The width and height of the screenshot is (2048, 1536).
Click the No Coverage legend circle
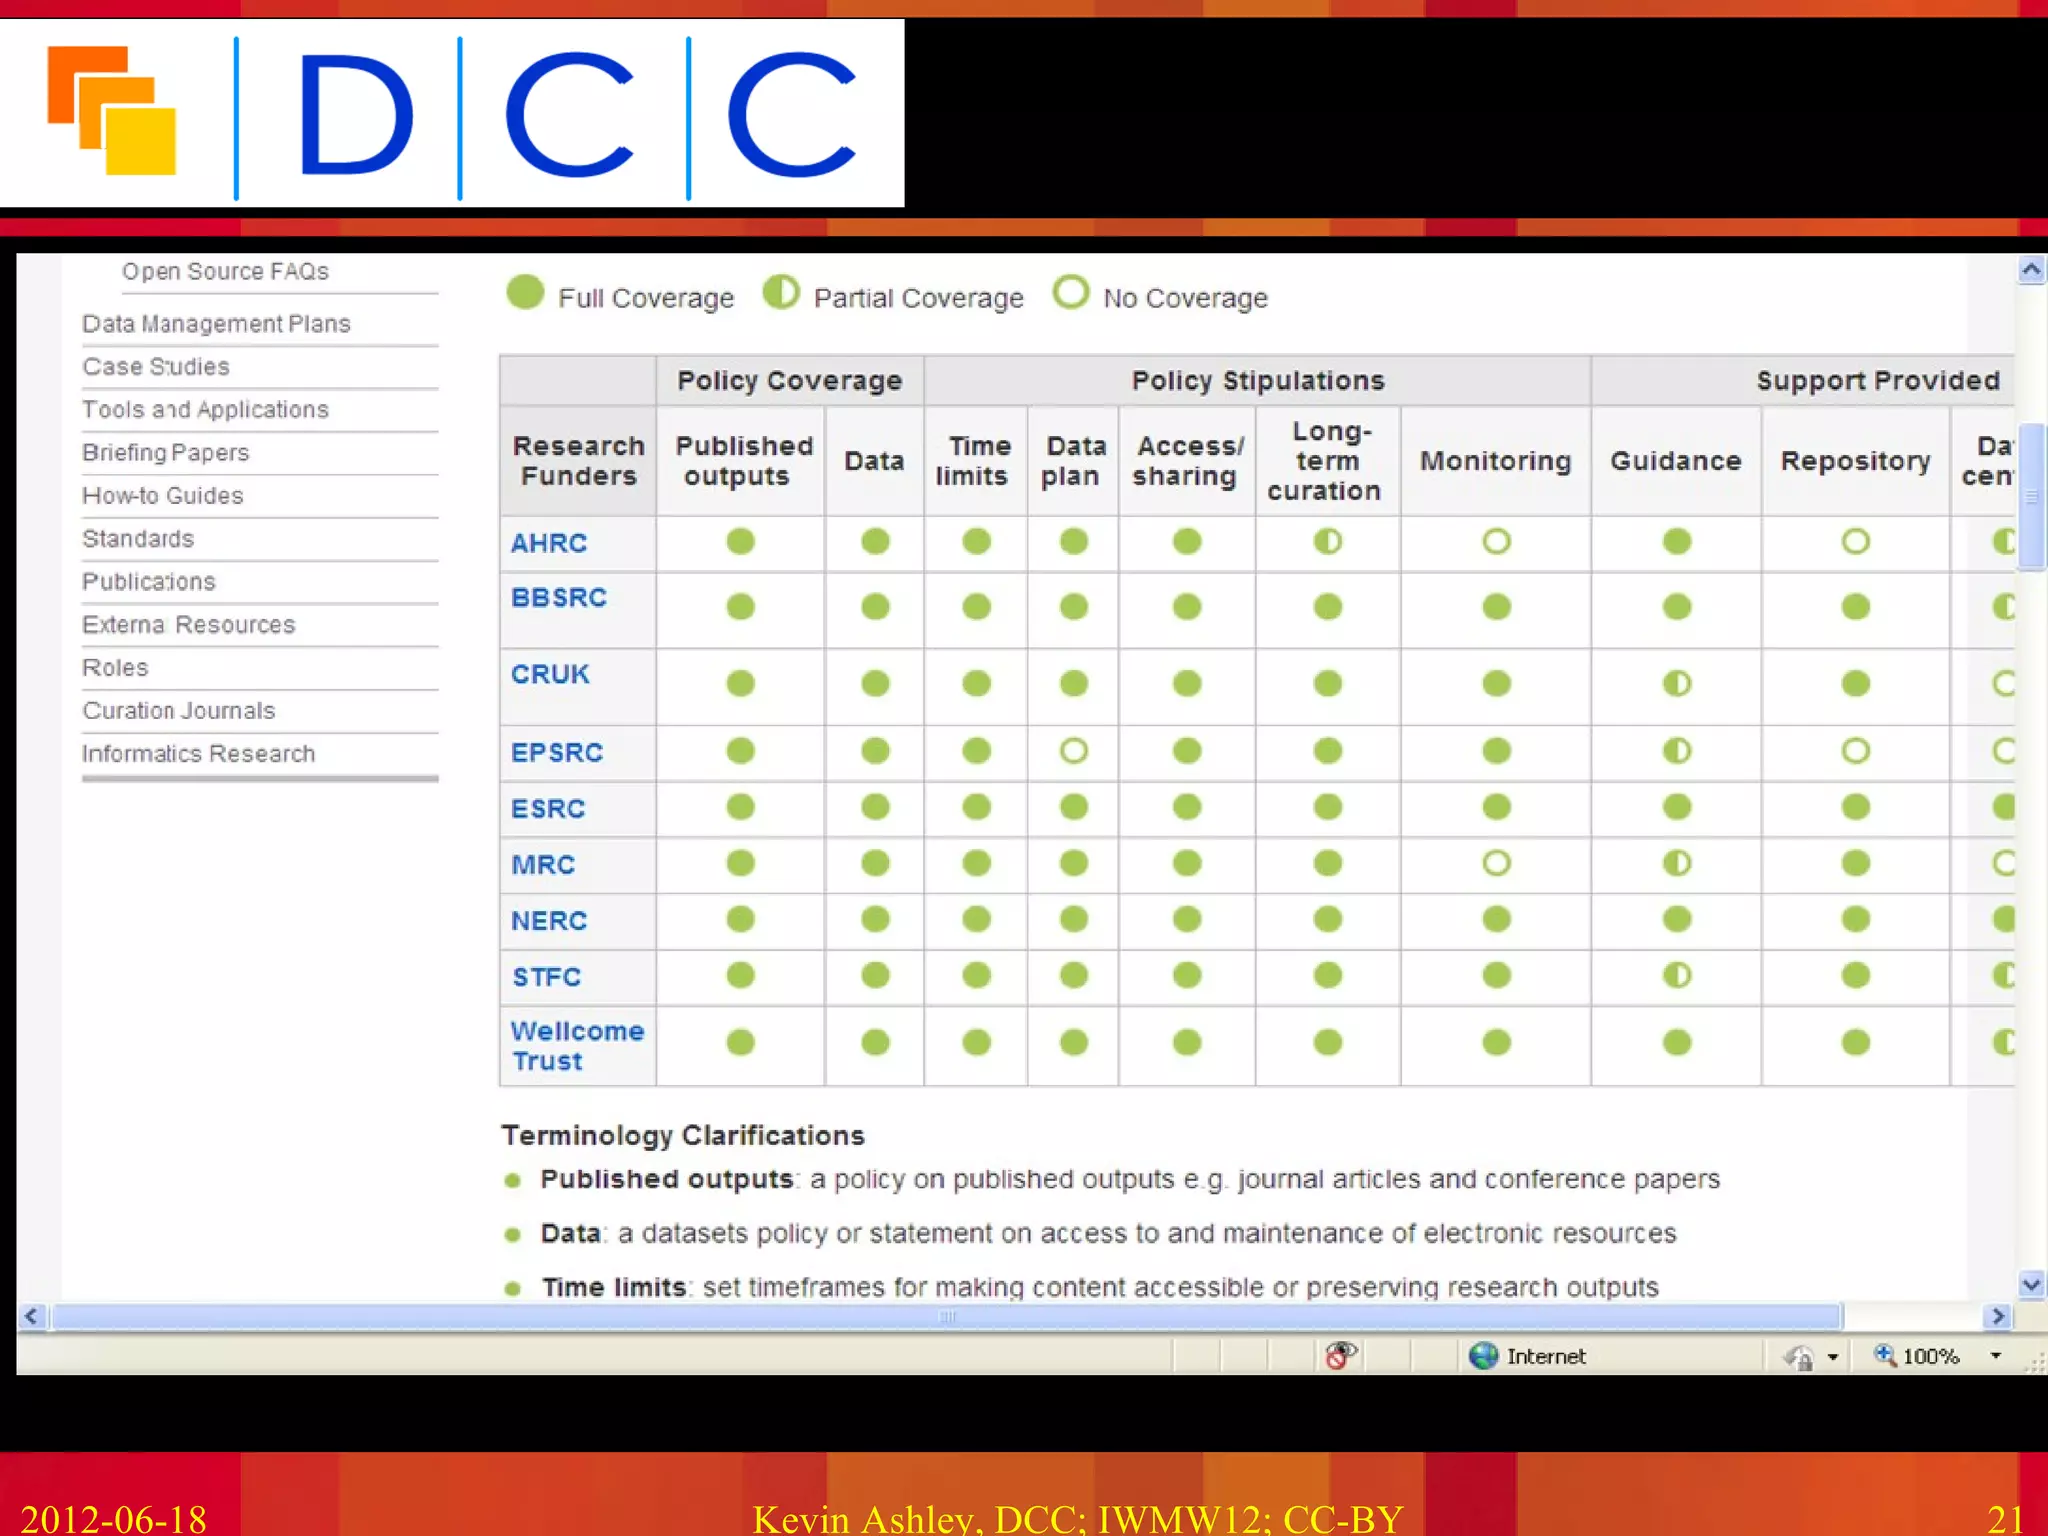1070,293
